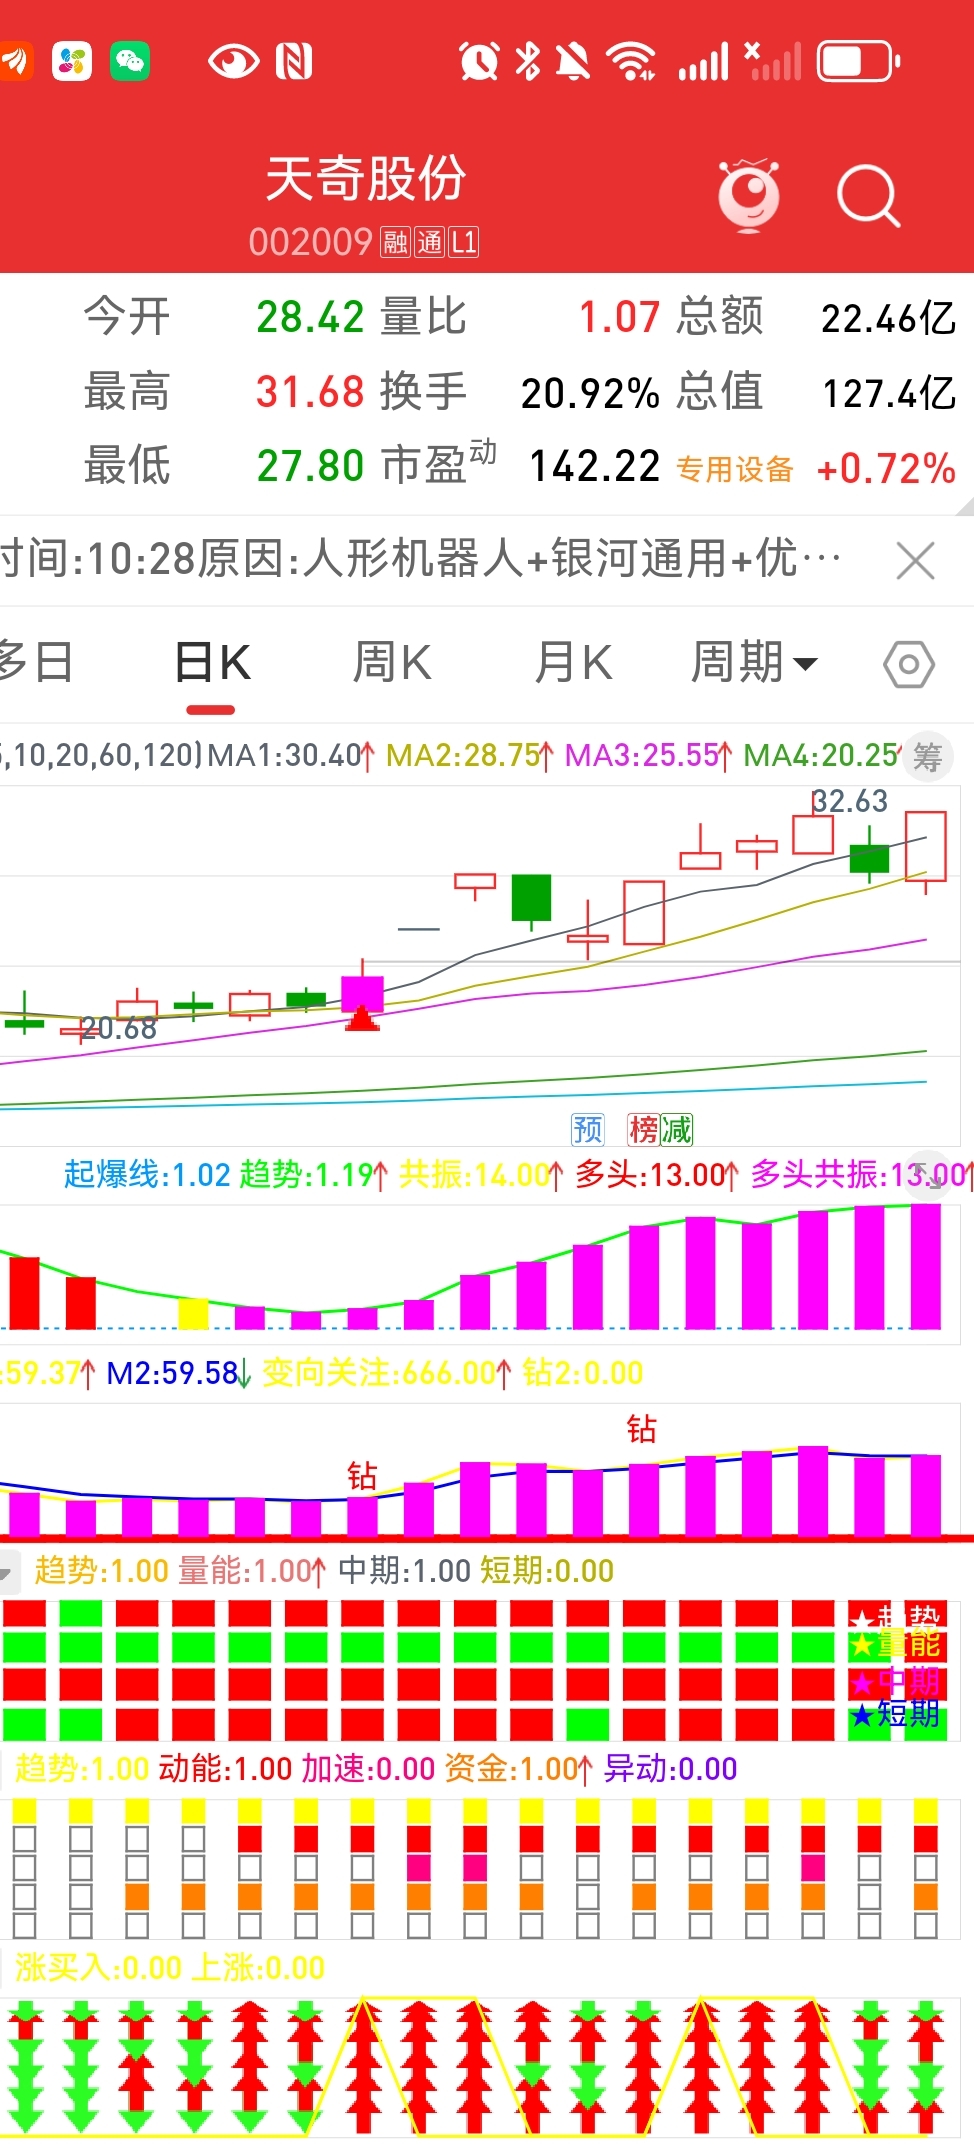This screenshot has width=974, height=2154.
Task: Switch to the 月K tab
Action: 573,664
